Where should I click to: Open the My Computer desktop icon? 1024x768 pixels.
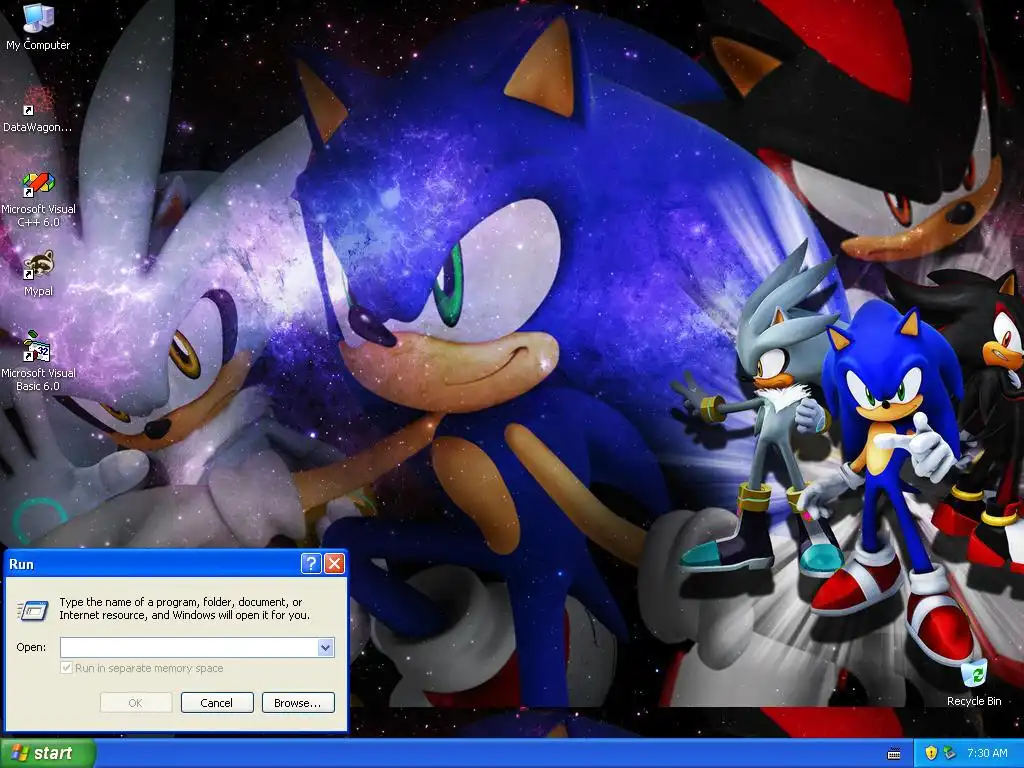38,26
